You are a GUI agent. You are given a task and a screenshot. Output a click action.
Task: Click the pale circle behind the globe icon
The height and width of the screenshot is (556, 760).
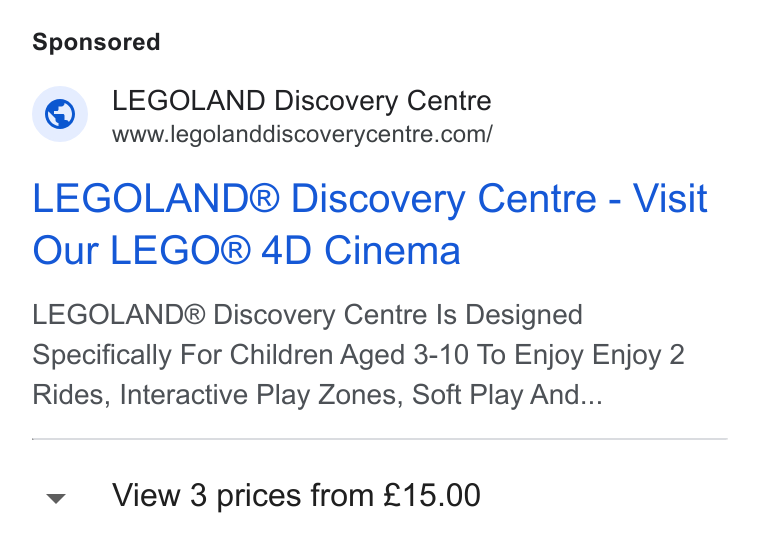click(x=60, y=114)
